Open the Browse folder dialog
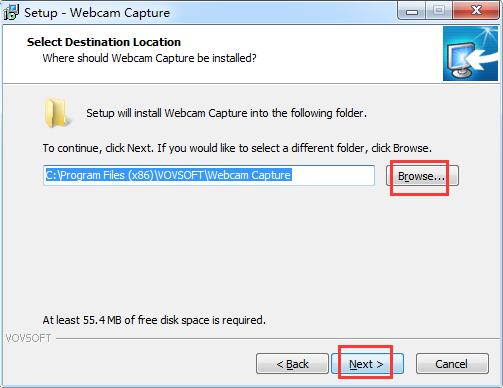This screenshot has width=503, height=388. [x=422, y=176]
